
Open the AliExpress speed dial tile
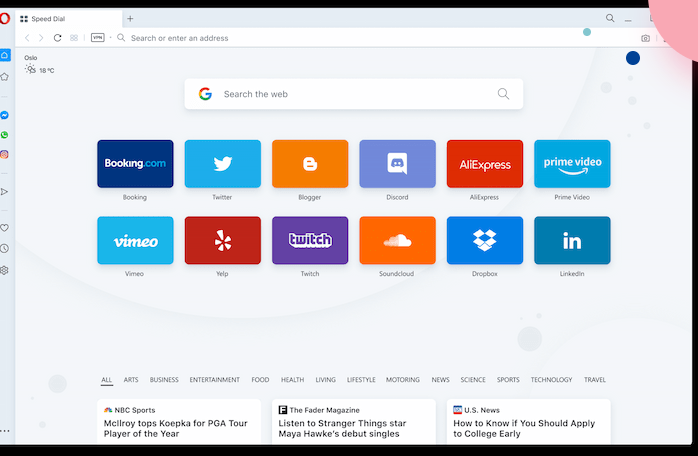pyautogui.click(x=485, y=164)
